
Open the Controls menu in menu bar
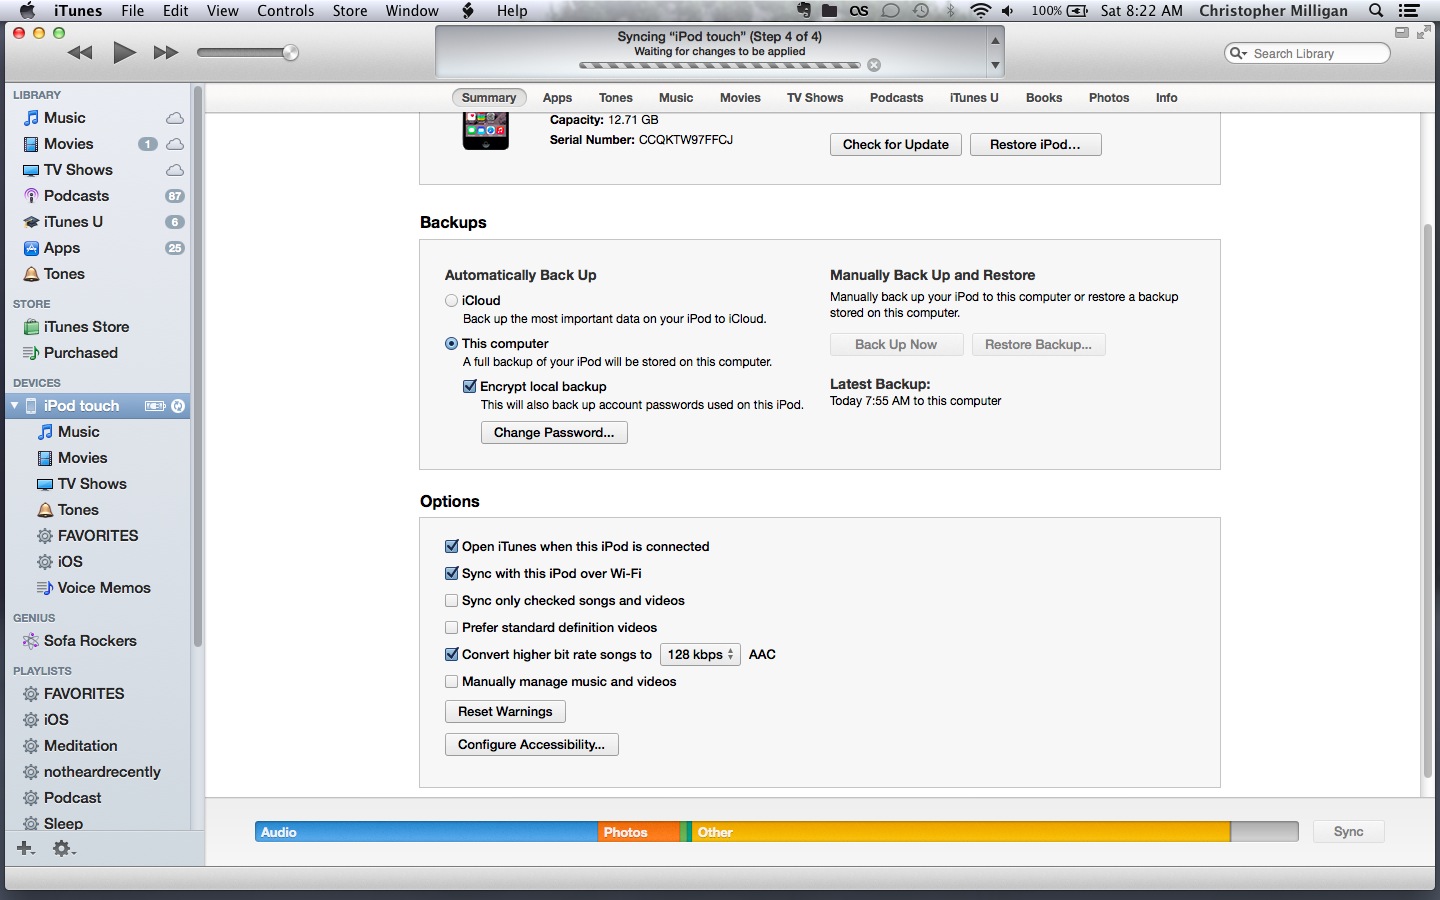point(286,11)
